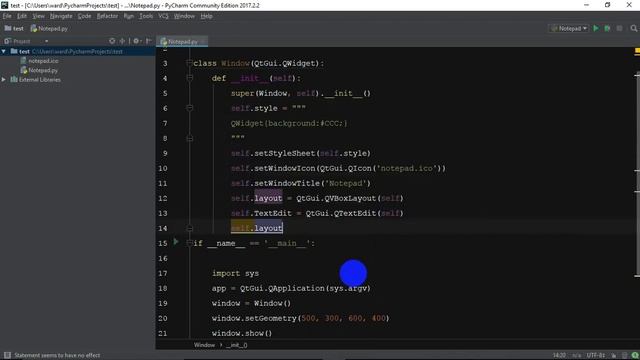Image resolution: width=640 pixels, height=360 pixels.
Task: Open the Project view type dropdown
Action: [47, 41]
